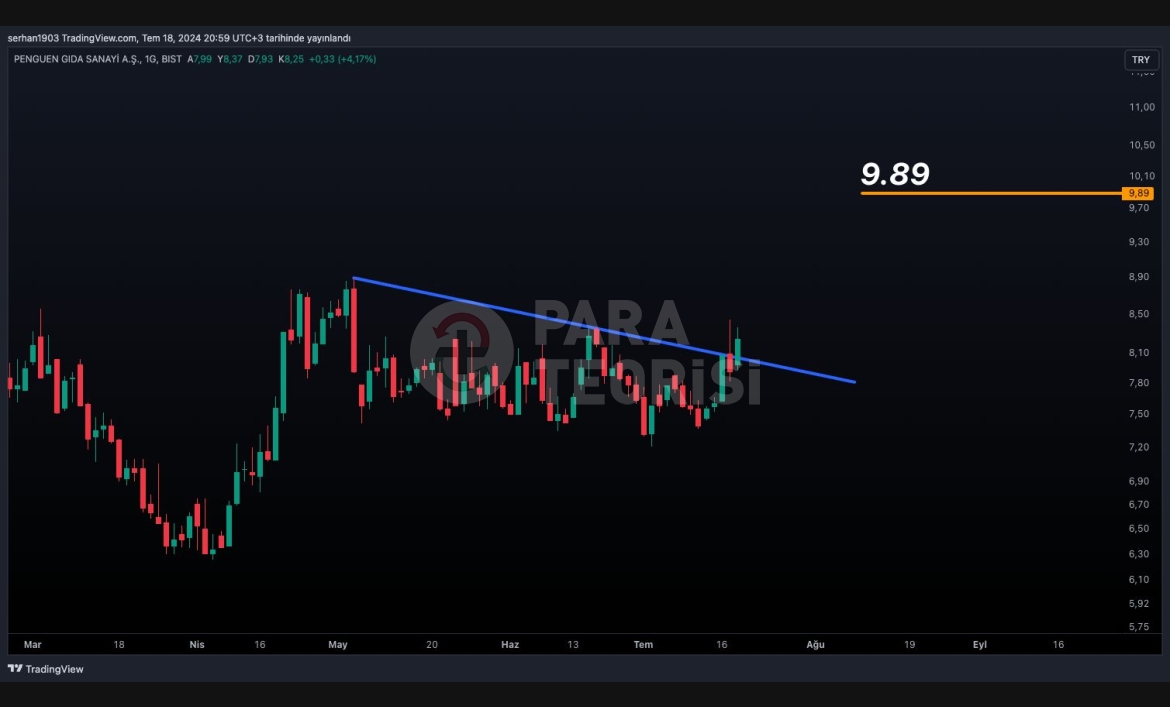Click the Eyl date axis label
The image size is (1170, 707).
pyautogui.click(x=980, y=644)
